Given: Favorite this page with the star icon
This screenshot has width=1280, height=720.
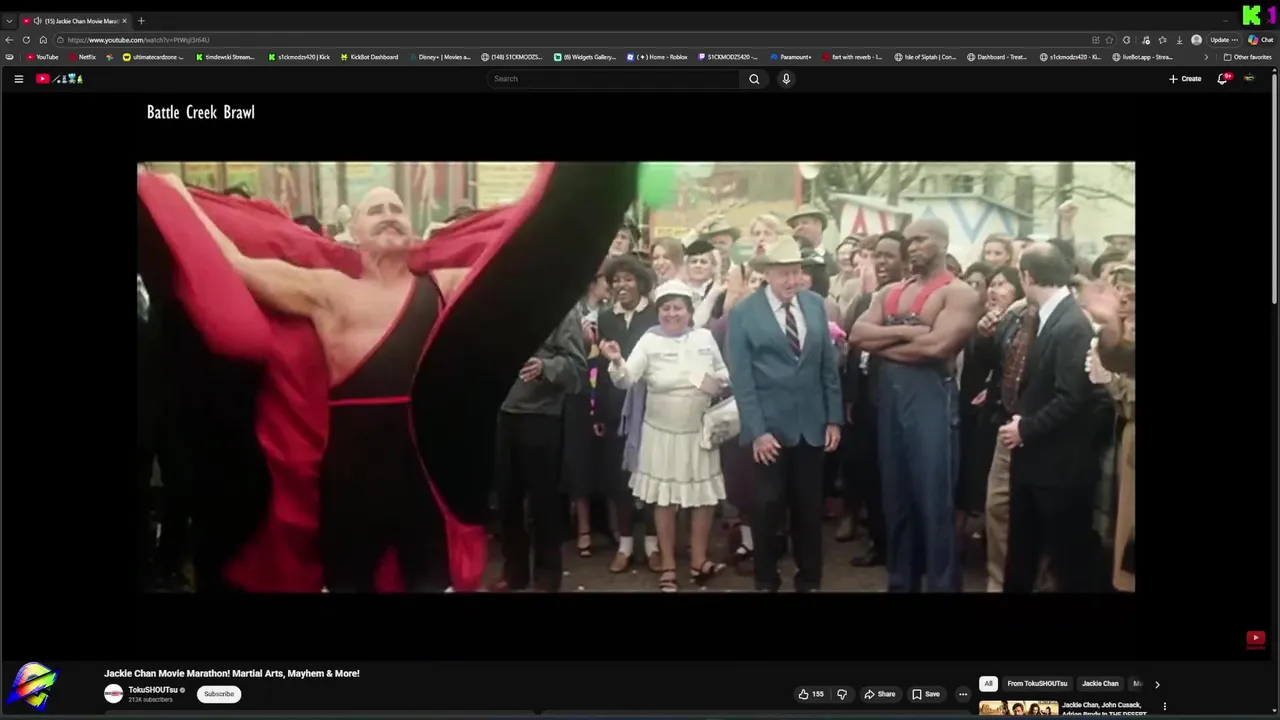Looking at the screenshot, I should (1109, 40).
